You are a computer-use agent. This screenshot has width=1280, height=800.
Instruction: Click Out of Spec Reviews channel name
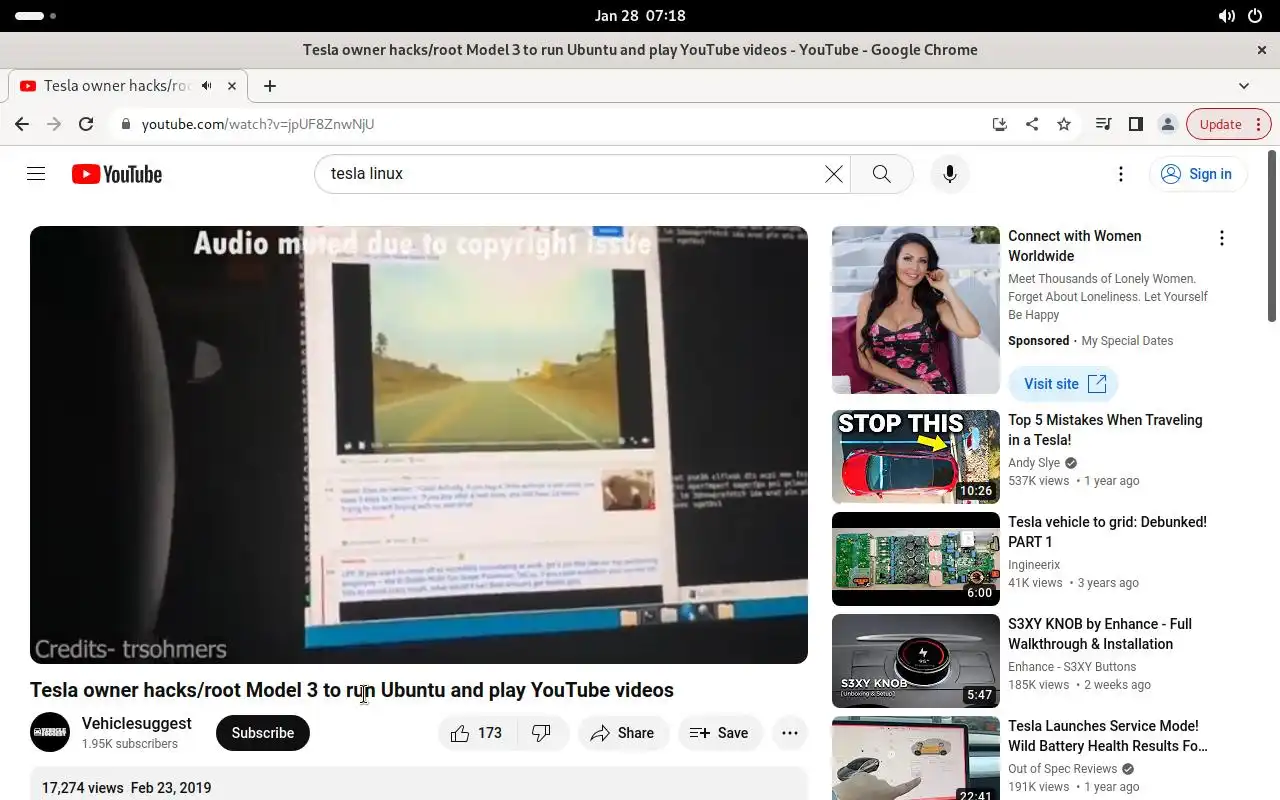pos(1063,769)
